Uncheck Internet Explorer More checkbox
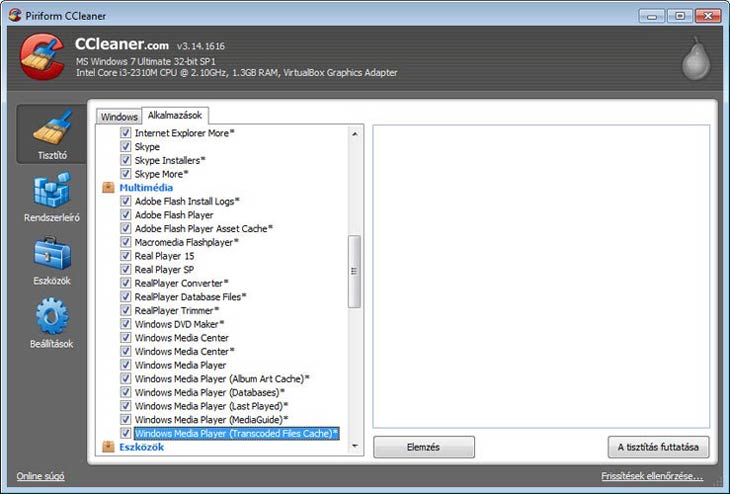 tap(125, 133)
